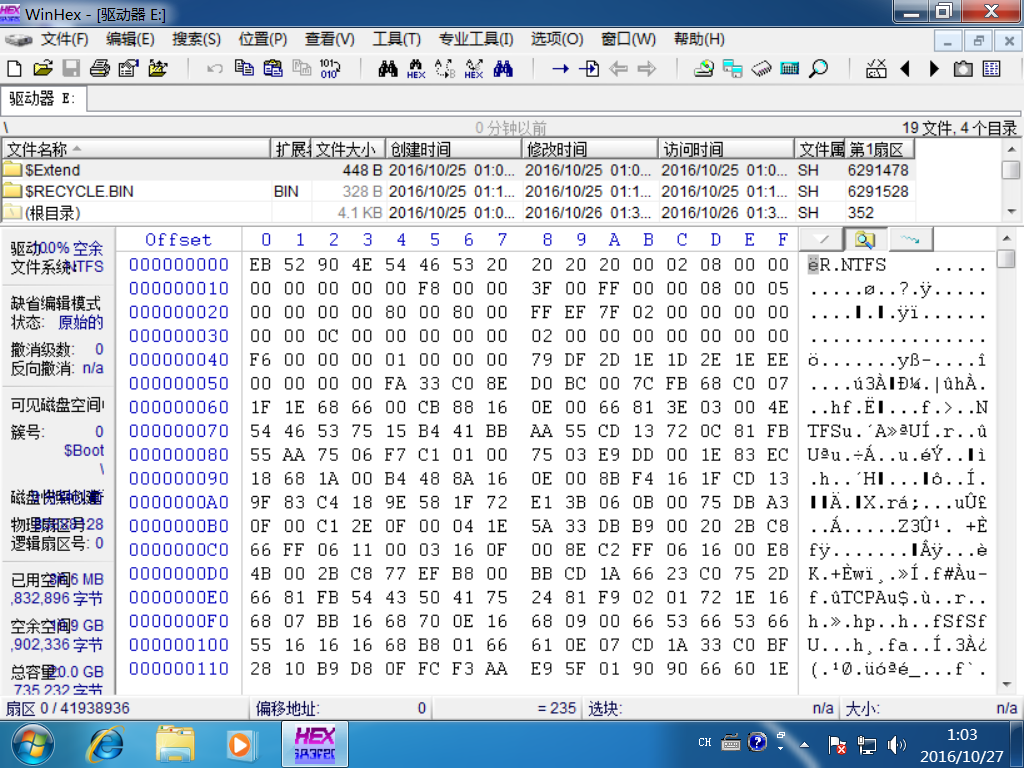Toggle the search hits magnifier button above text column
This screenshot has height=768, width=1024.
pyautogui.click(x=865, y=240)
